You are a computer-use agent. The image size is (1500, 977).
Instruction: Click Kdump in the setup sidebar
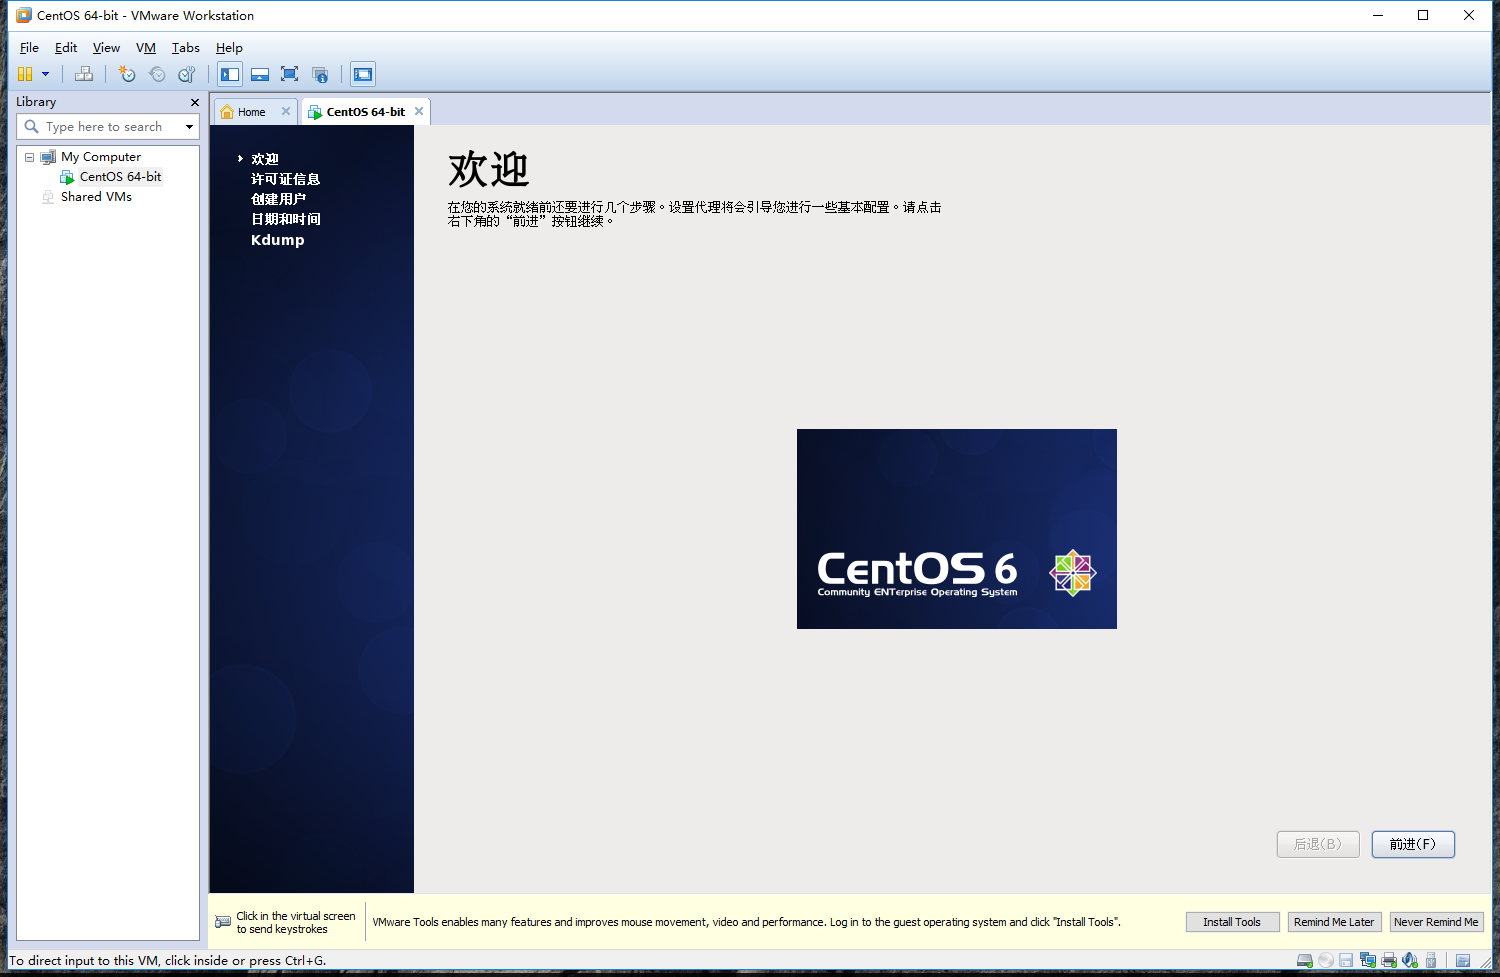(x=277, y=240)
